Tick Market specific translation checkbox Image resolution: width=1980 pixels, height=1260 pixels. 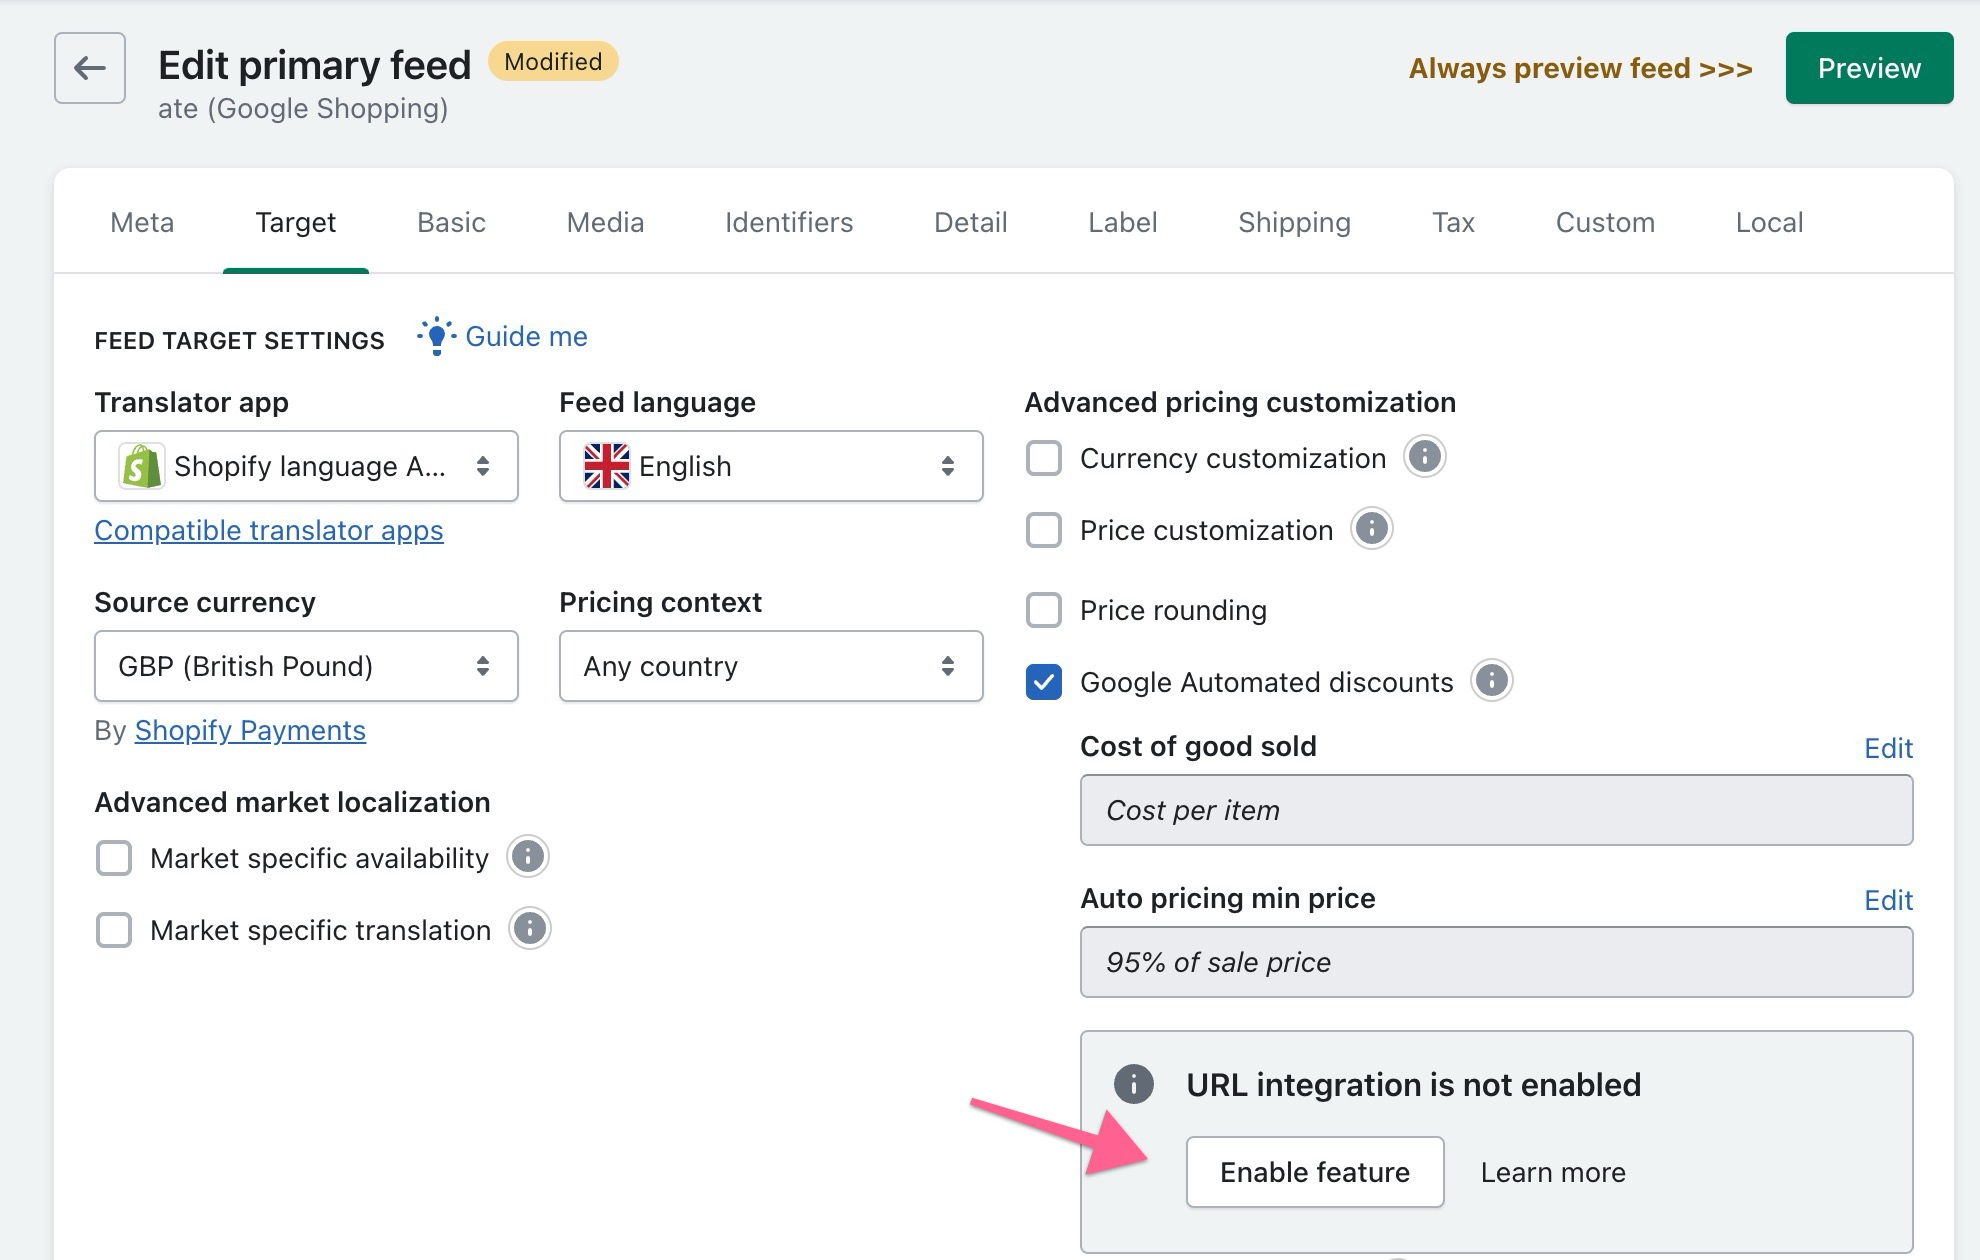click(x=114, y=930)
